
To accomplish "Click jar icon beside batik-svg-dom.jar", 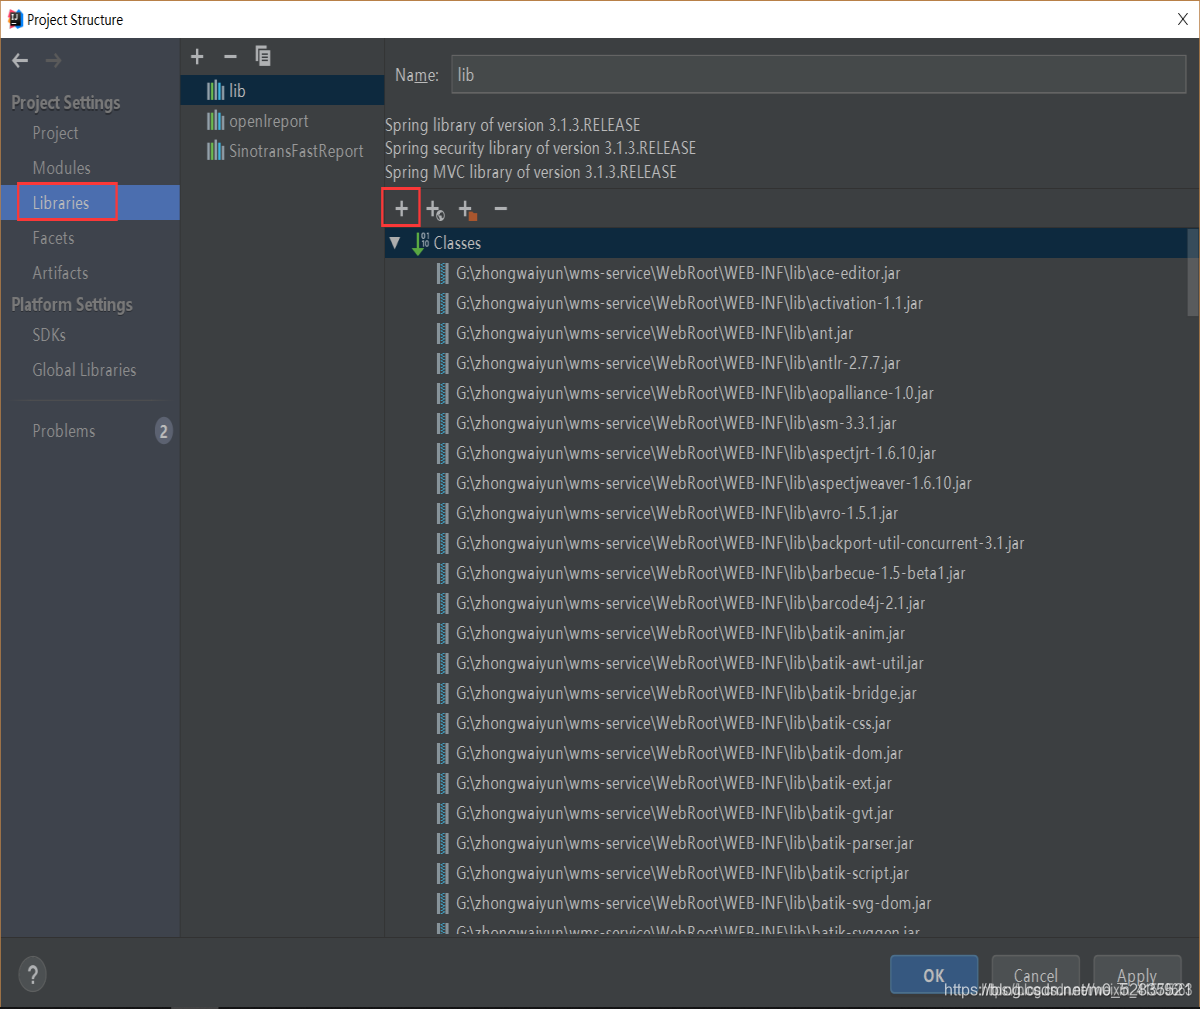I will [443, 903].
